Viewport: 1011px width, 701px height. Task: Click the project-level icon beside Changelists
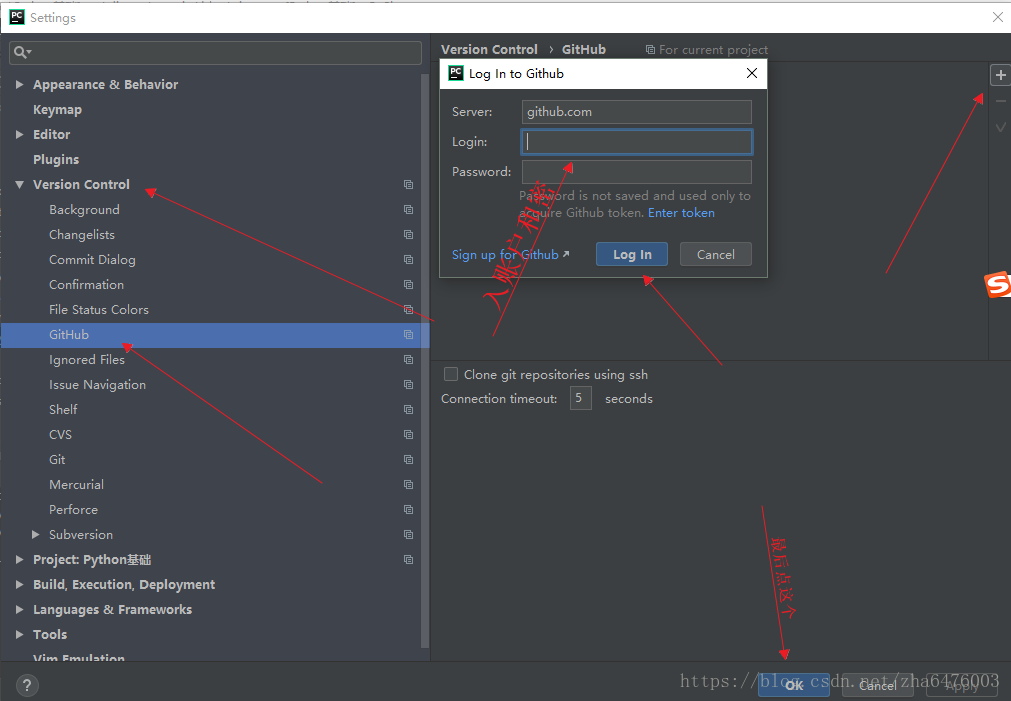click(408, 235)
